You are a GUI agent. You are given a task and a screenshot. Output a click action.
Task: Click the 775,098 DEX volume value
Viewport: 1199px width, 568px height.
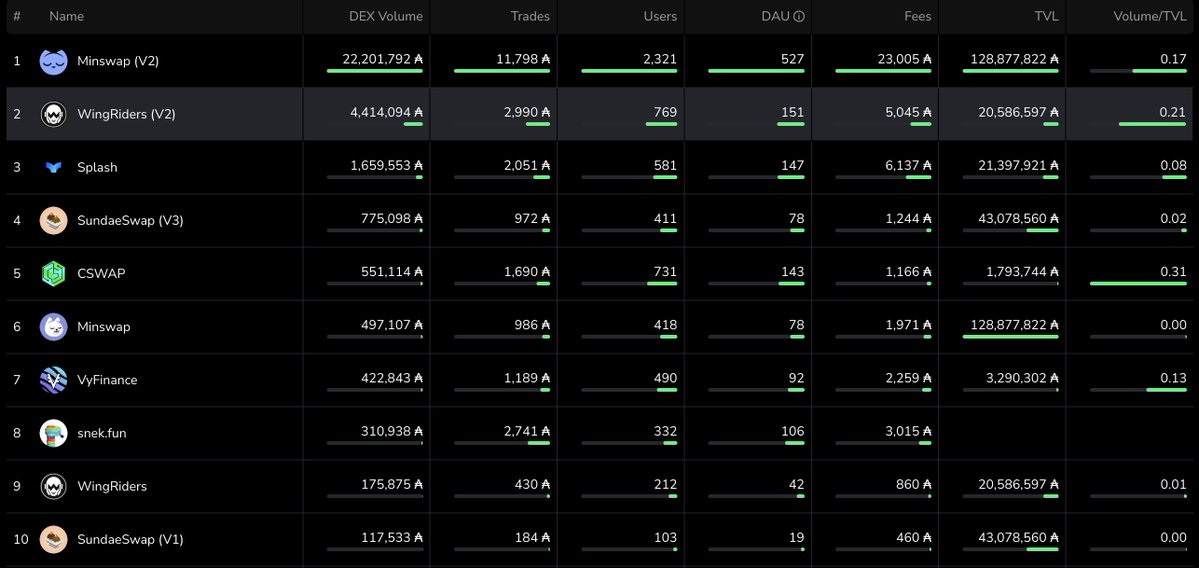[392, 218]
